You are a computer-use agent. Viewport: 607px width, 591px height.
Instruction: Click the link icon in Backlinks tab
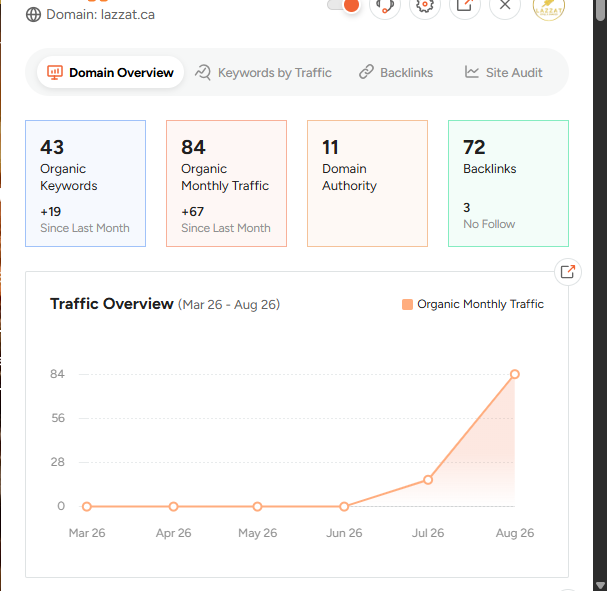[366, 72]
